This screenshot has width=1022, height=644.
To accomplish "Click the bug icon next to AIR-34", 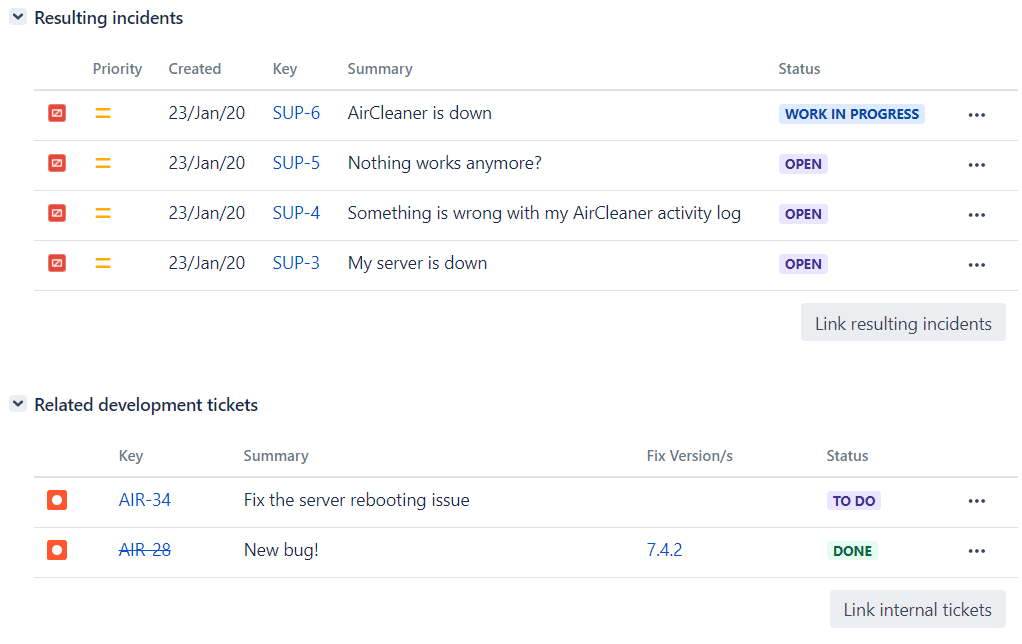I will [x=57, y=501].
